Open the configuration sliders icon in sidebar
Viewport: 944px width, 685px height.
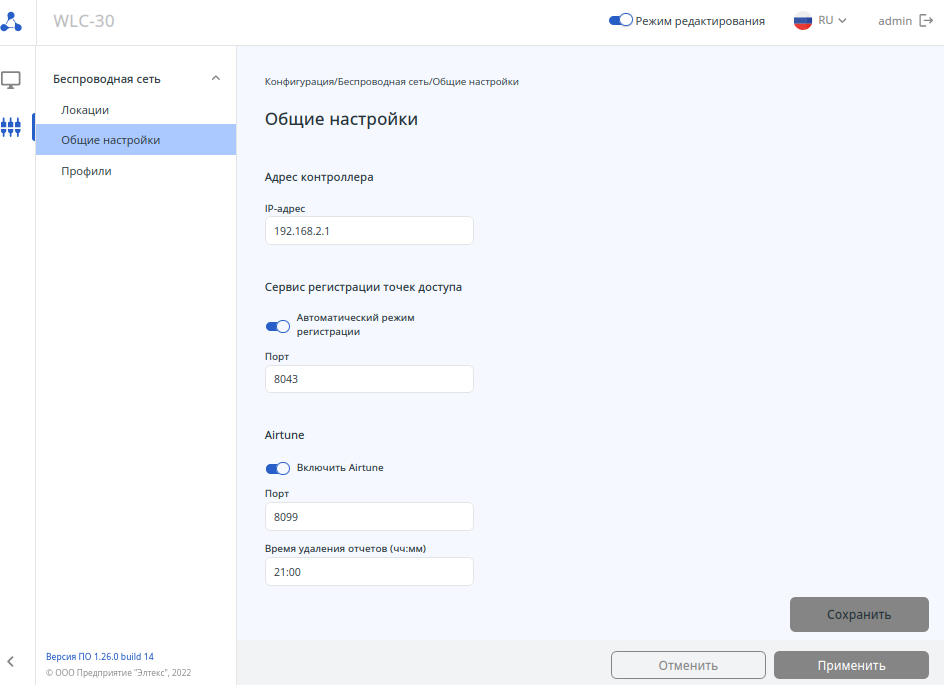[x=11, y=127]
